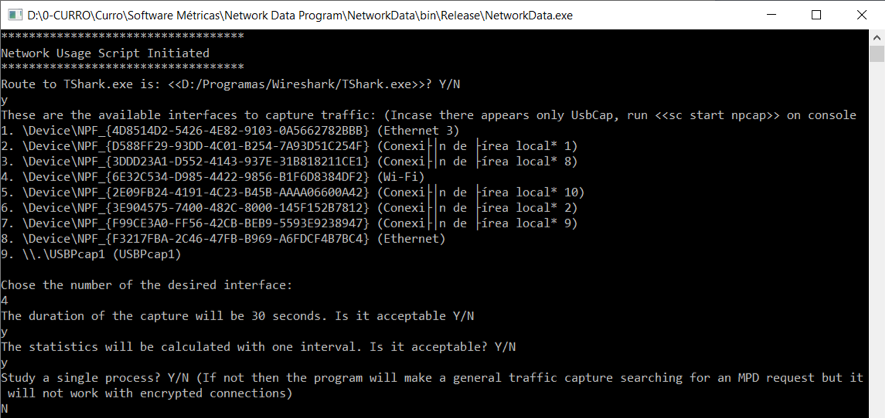
Task: Click the console app icon in title bar
Action: (x=15, y=15)
